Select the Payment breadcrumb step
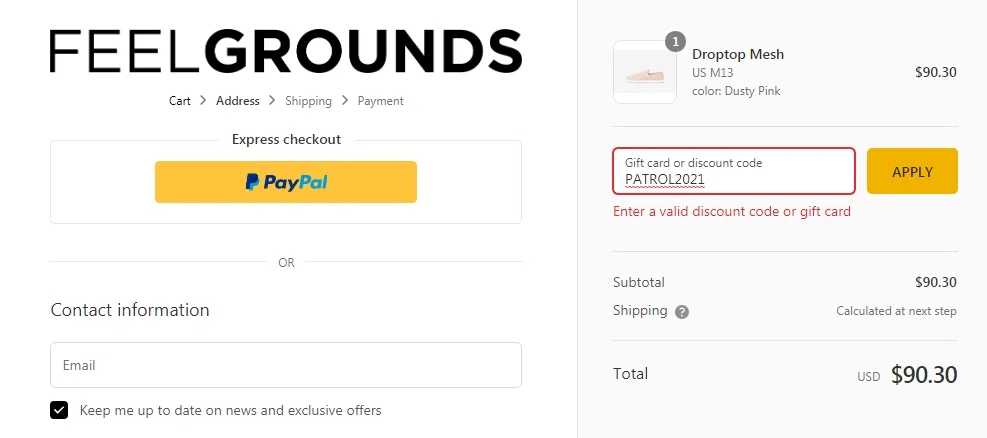 click(x=381, y=101)
